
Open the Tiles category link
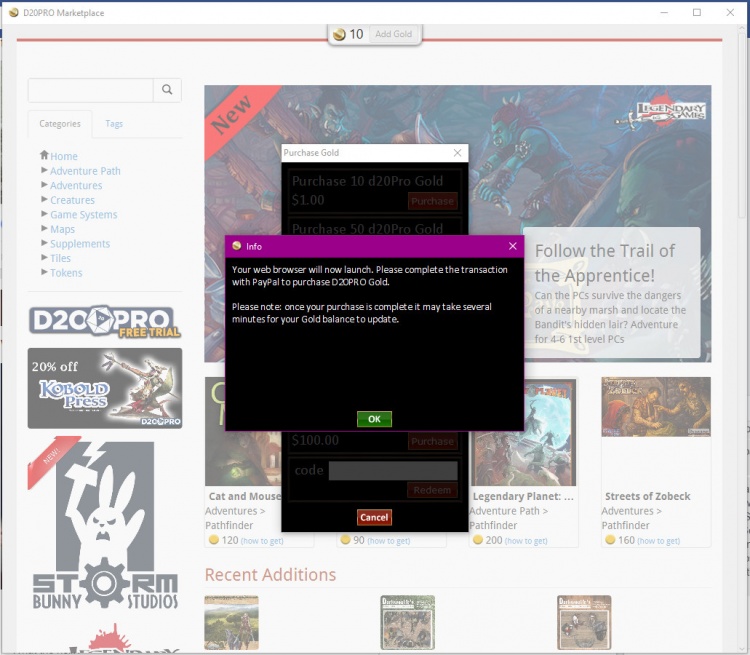click(60, 258)
